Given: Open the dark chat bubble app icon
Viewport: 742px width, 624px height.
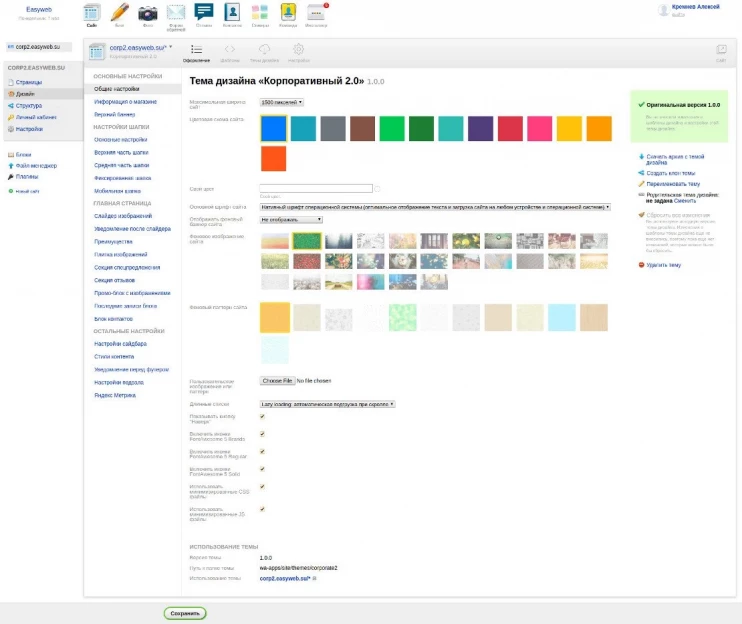Looking at the screenshot, I should tap(204, 14).
